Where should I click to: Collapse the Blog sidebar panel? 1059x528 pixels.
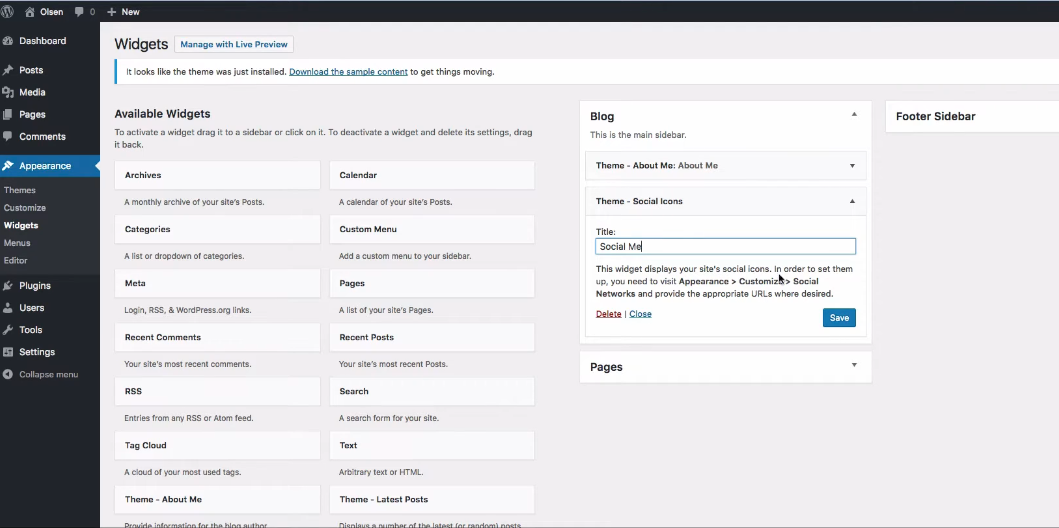pyautogui.click(x=853, y=115)
